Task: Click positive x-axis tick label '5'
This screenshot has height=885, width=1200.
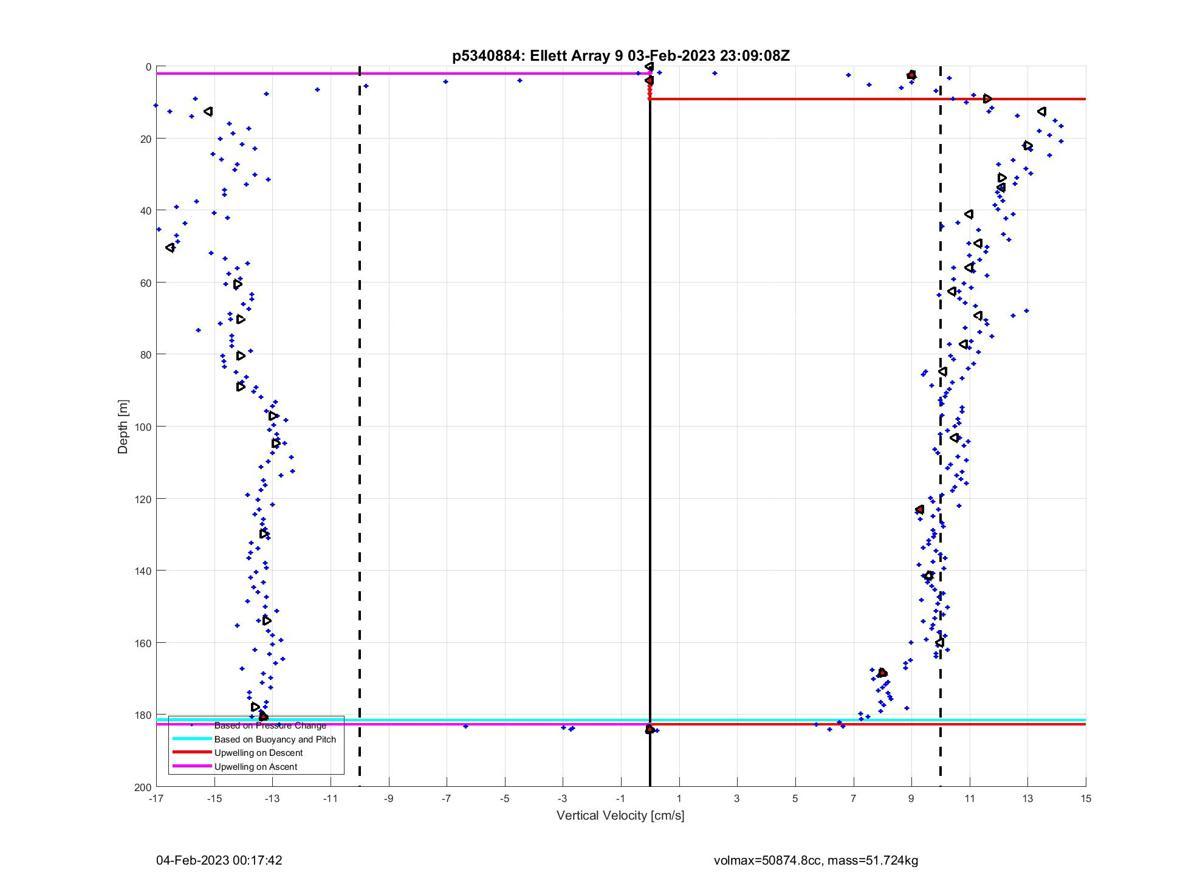Action: (795, 798)
